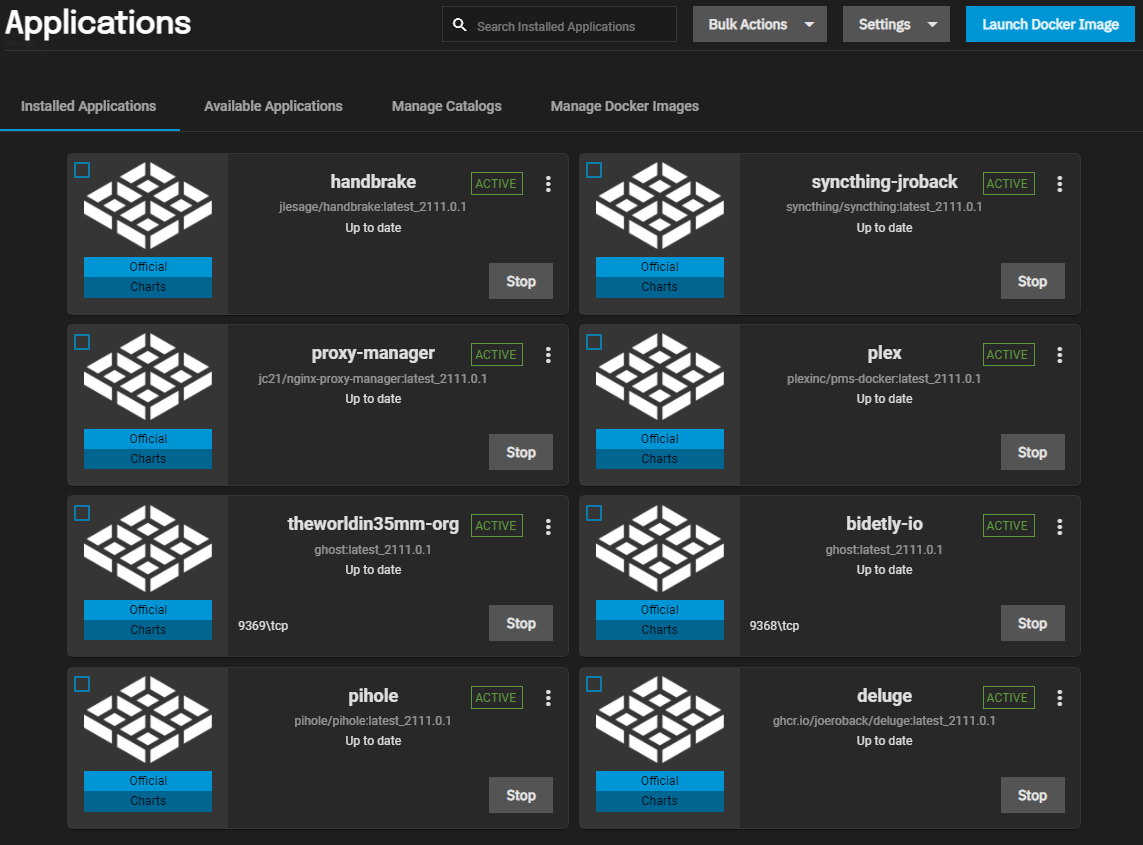Open the proxy-manager three-dot options menu
The width and height of the screenshot is (1143, 845).
pos(548,355)
